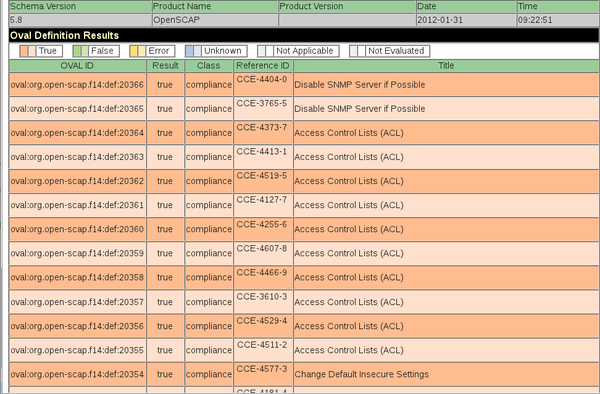Click the compliance class in def:20354 row
600x394 pixels.
tap(209, 374)
